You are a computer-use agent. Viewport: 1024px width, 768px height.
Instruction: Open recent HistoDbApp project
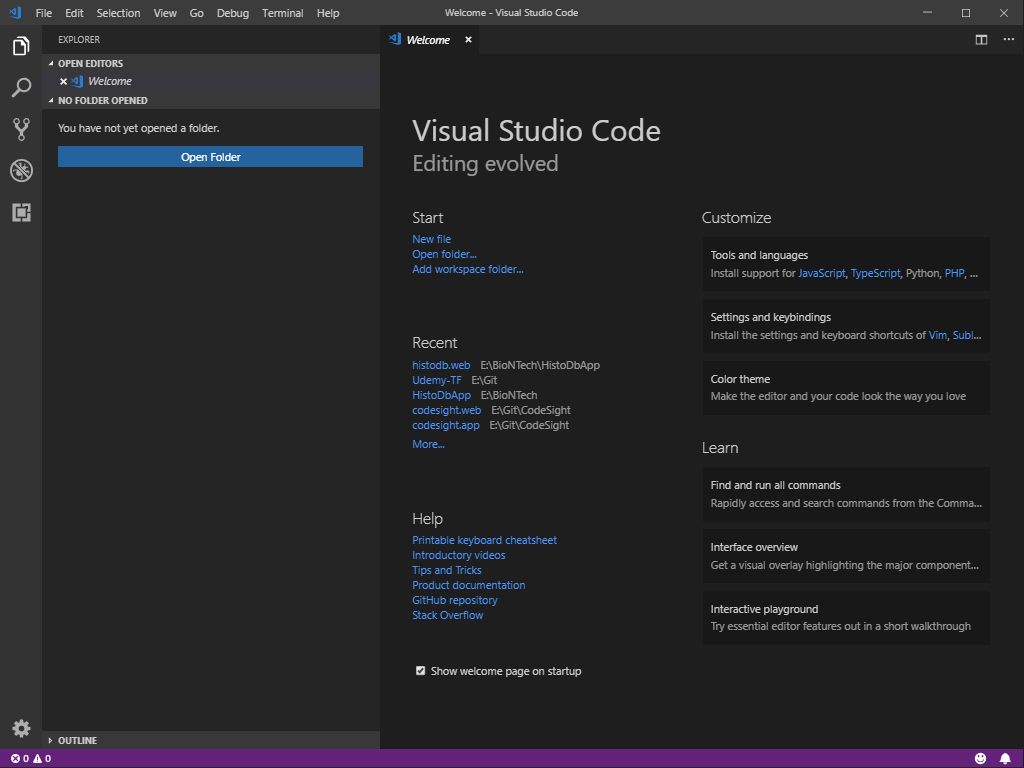[x=441, y=395]
